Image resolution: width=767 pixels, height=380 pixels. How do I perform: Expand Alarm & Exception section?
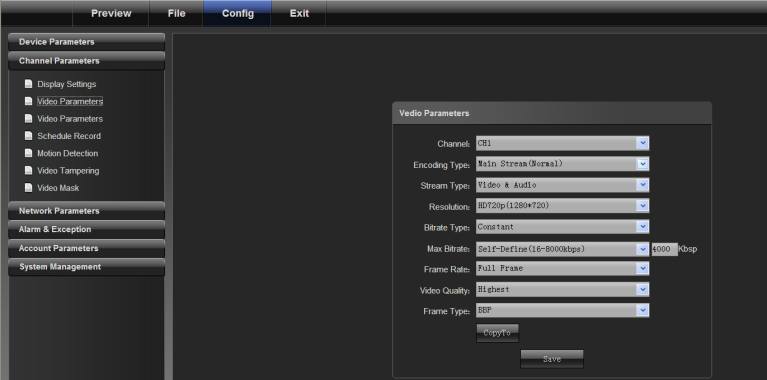pos(87,229)
